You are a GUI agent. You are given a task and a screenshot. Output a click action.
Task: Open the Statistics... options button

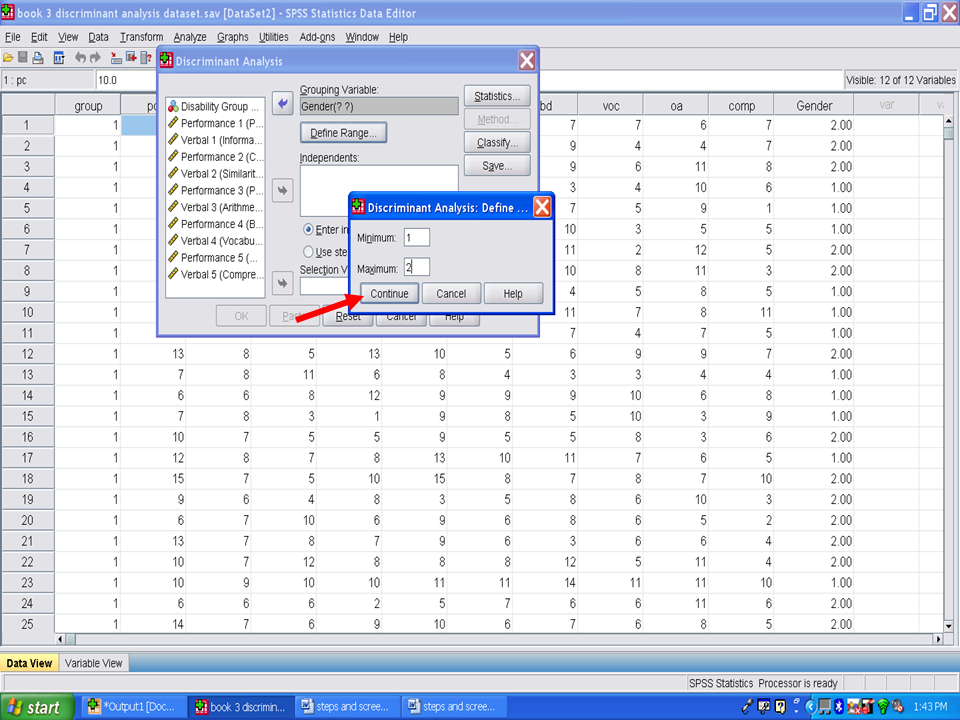pyautogui.click(x=496, y=96)
